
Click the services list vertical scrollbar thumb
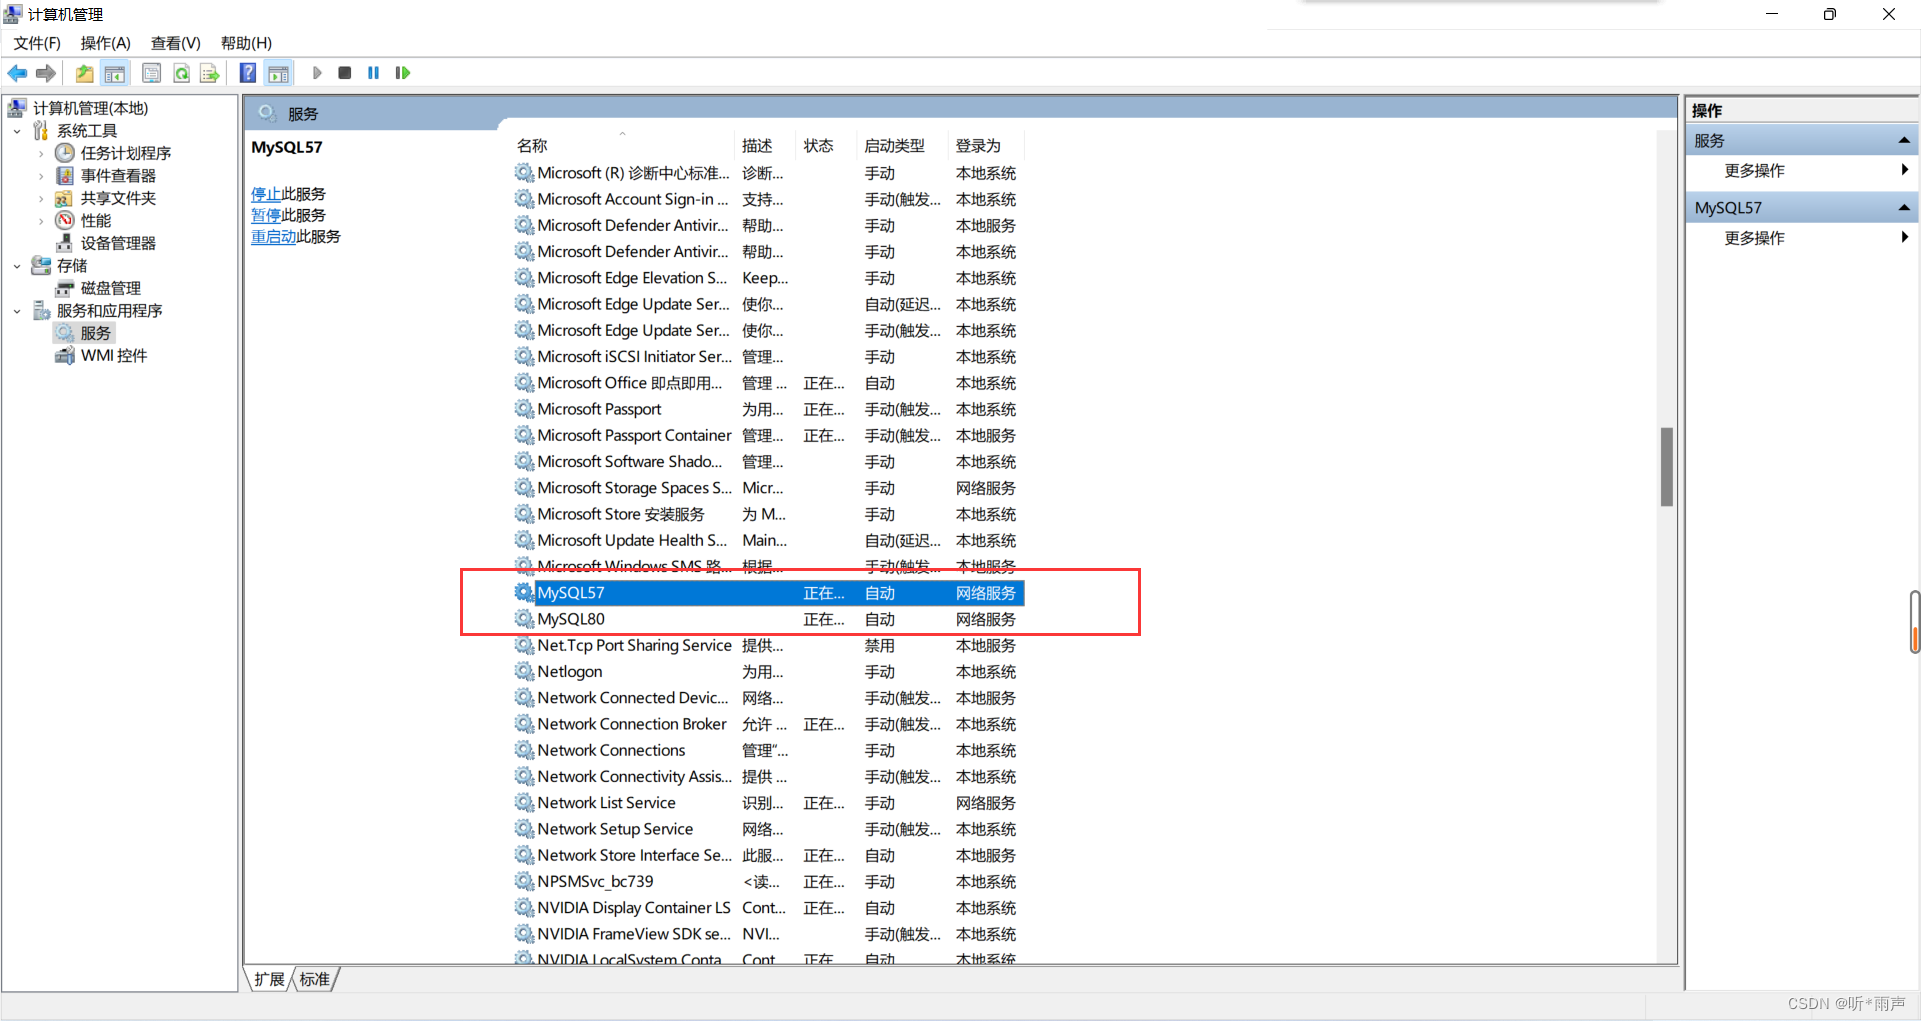[x=1666, y=466]
